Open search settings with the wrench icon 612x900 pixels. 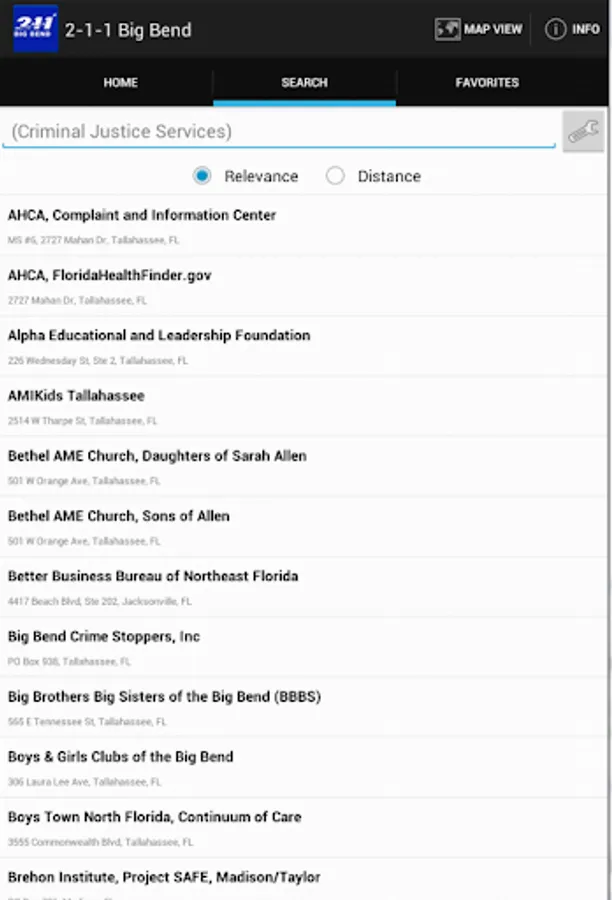point(583,131)
